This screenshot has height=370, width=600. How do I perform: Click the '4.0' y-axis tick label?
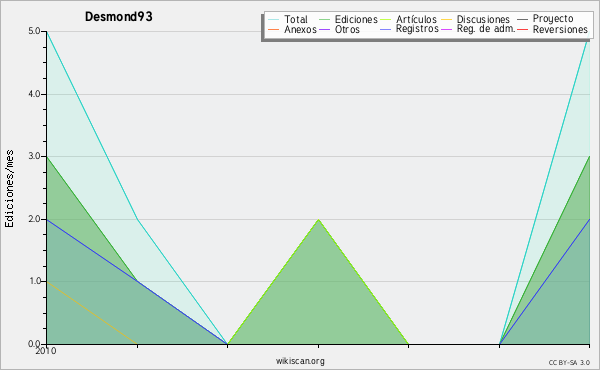click(x=34, y=94)
